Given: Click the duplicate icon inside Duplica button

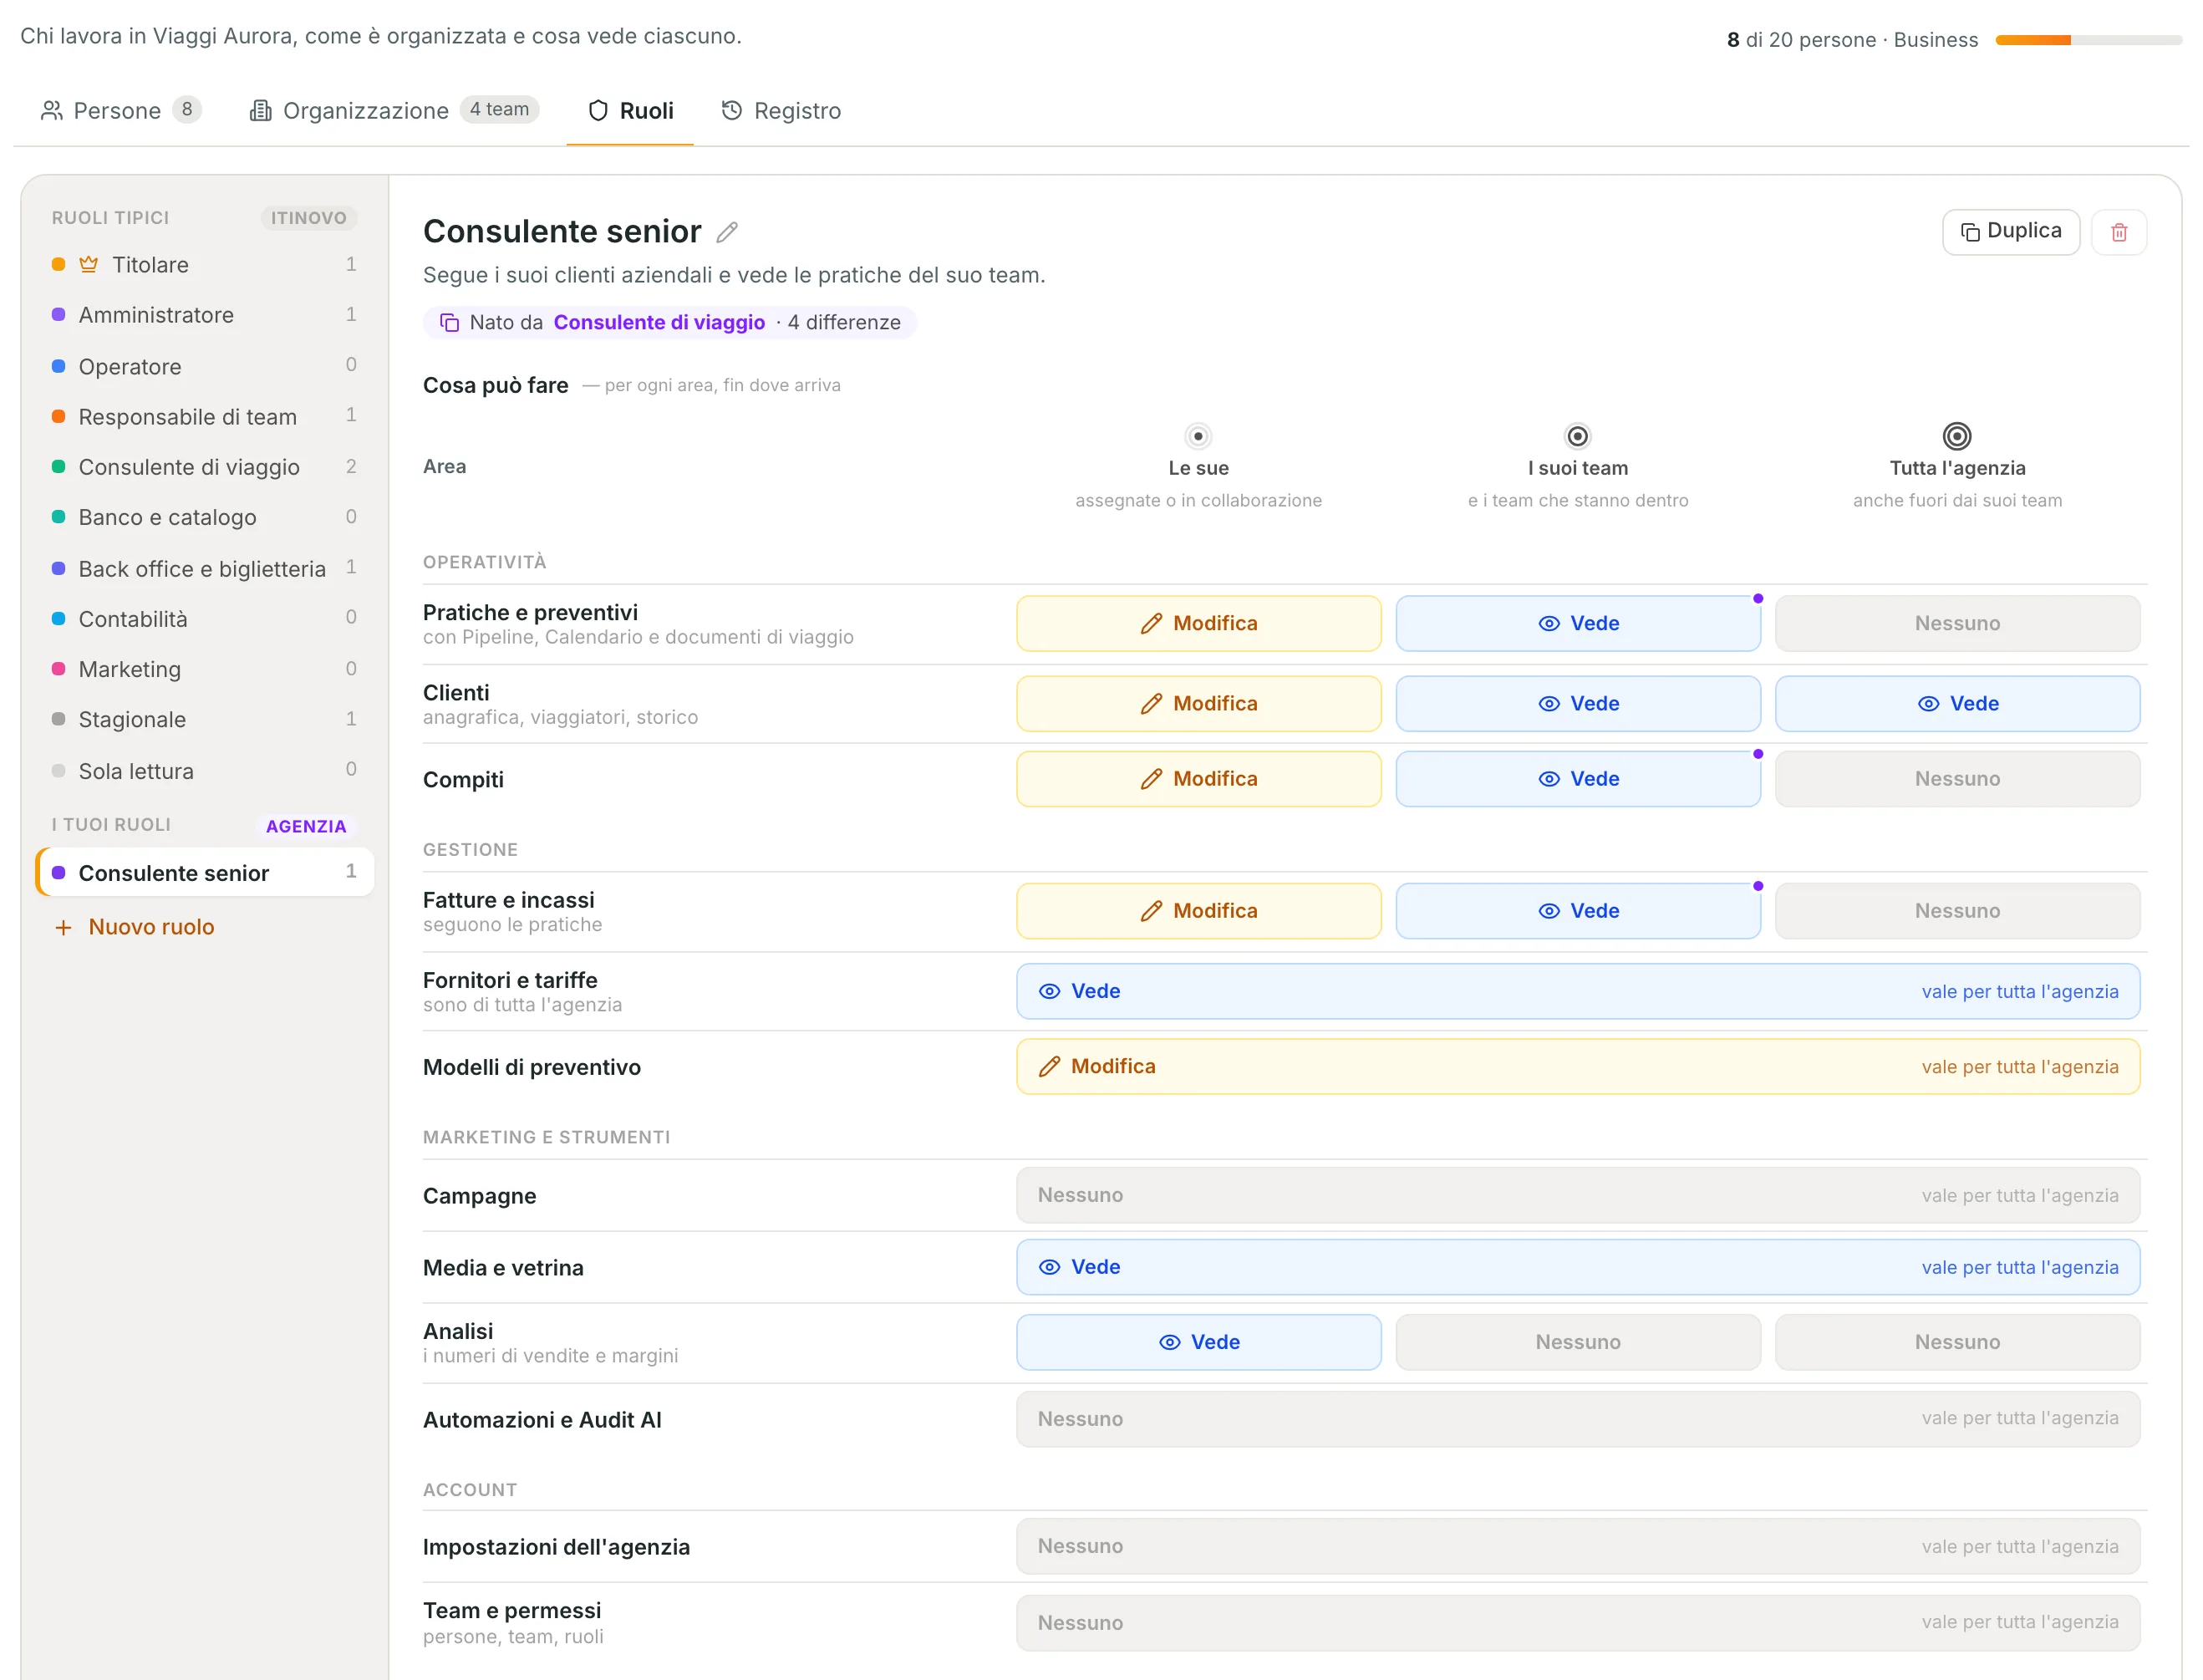Looking at the screenshot, I should 1970,232.
